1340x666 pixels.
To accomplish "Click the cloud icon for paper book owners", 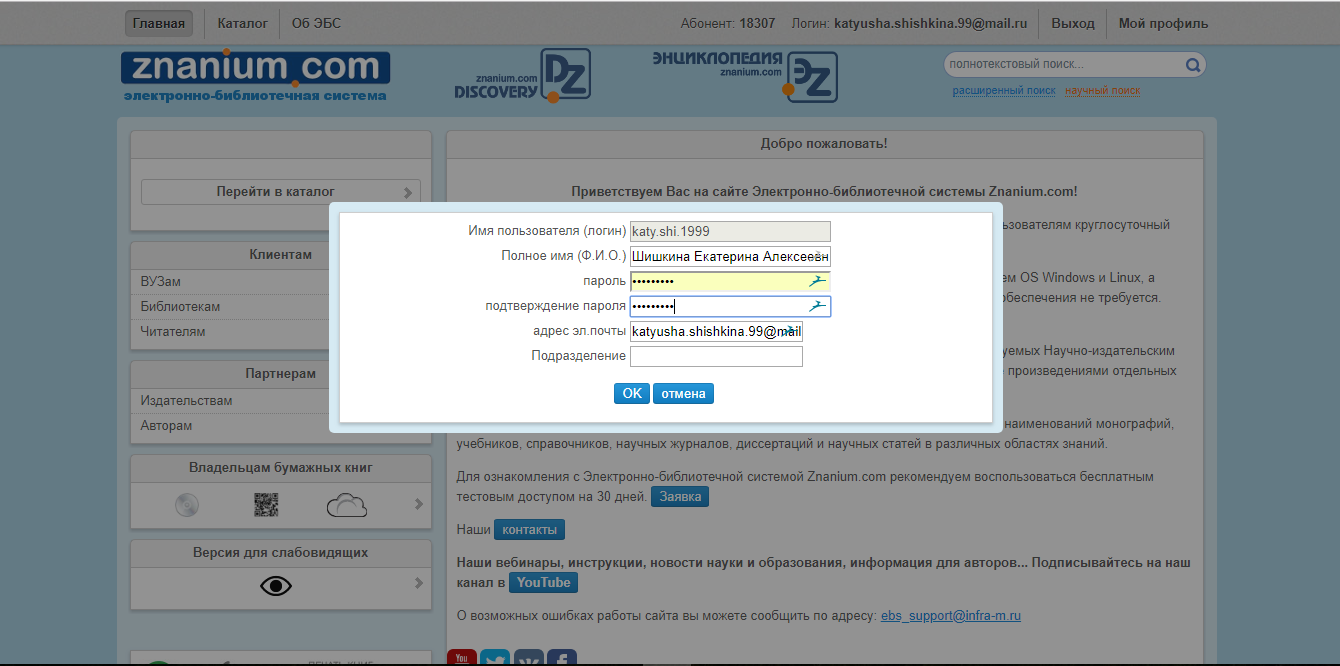I will (346, 505).
